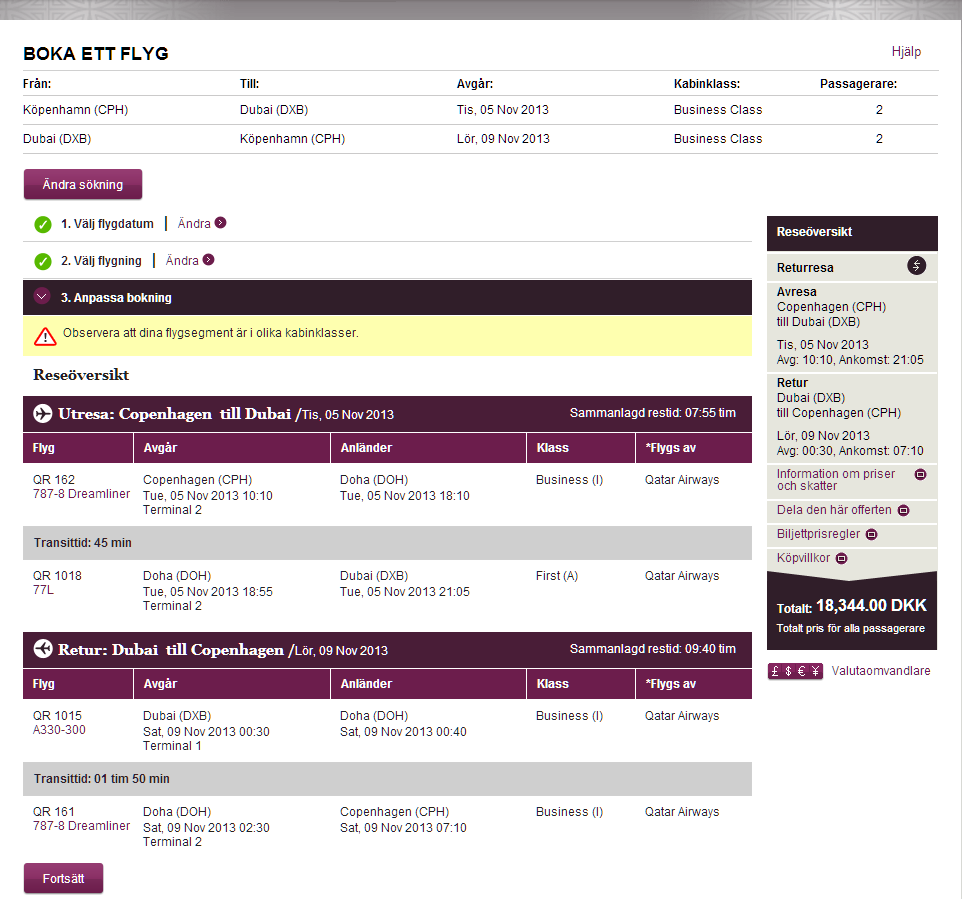Click the green checkmark for Välj flygdatum
The width and height of the screenshot is (962, 899).
point(43,225)
